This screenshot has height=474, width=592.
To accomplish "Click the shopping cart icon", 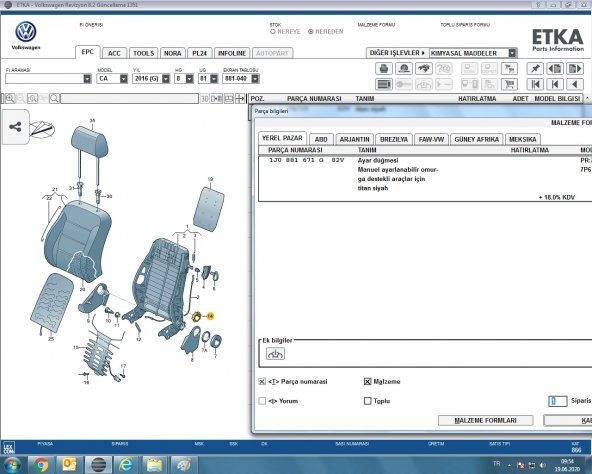I will point(509,84).
